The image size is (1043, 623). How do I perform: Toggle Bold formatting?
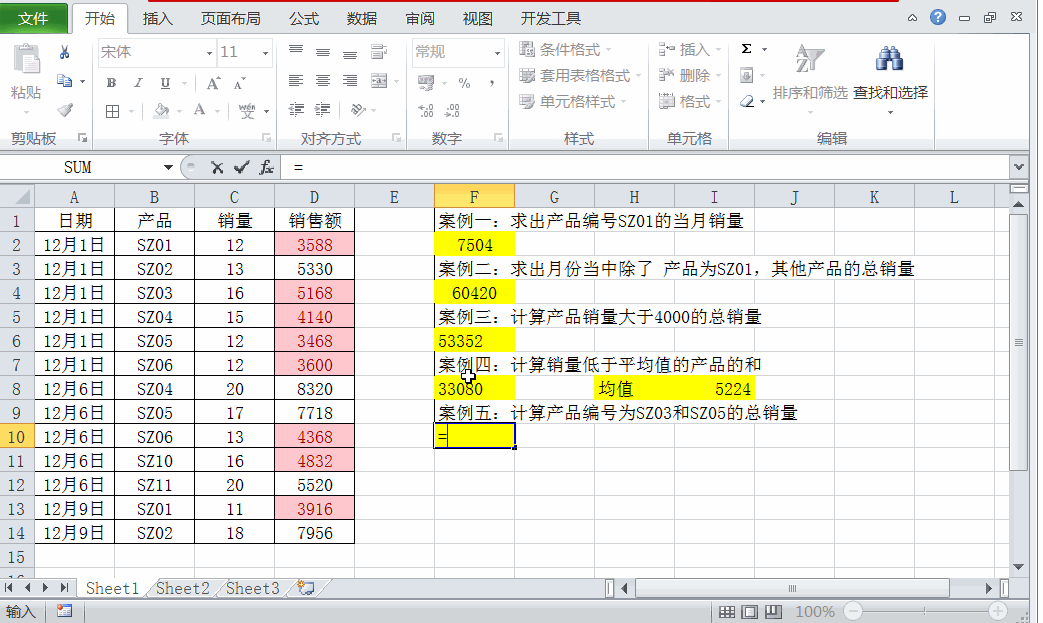point(111,82)
